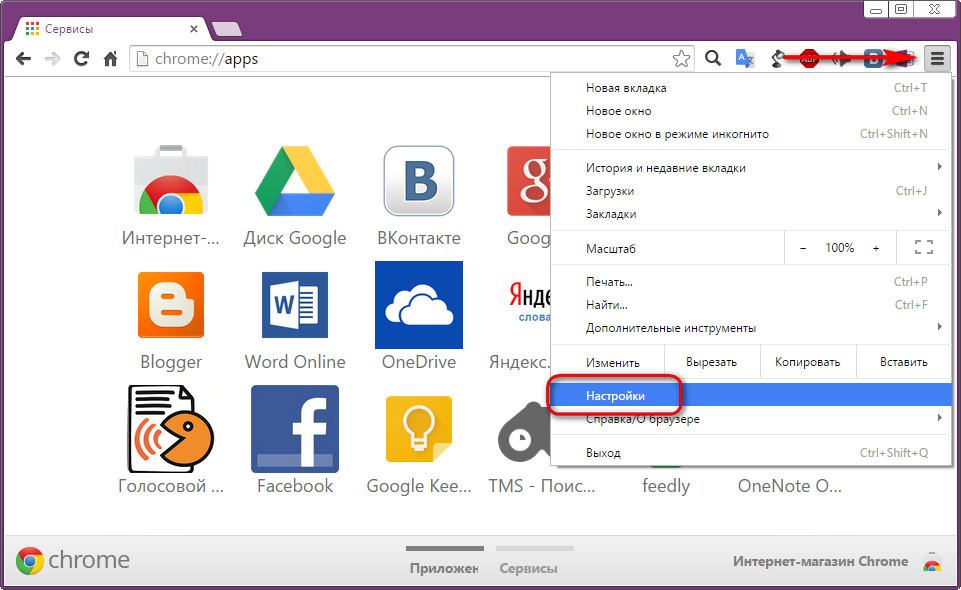This screenshot has width=961, height=590.
Task: Decrease zoom with the minus button
Action: tap(803, 248)
